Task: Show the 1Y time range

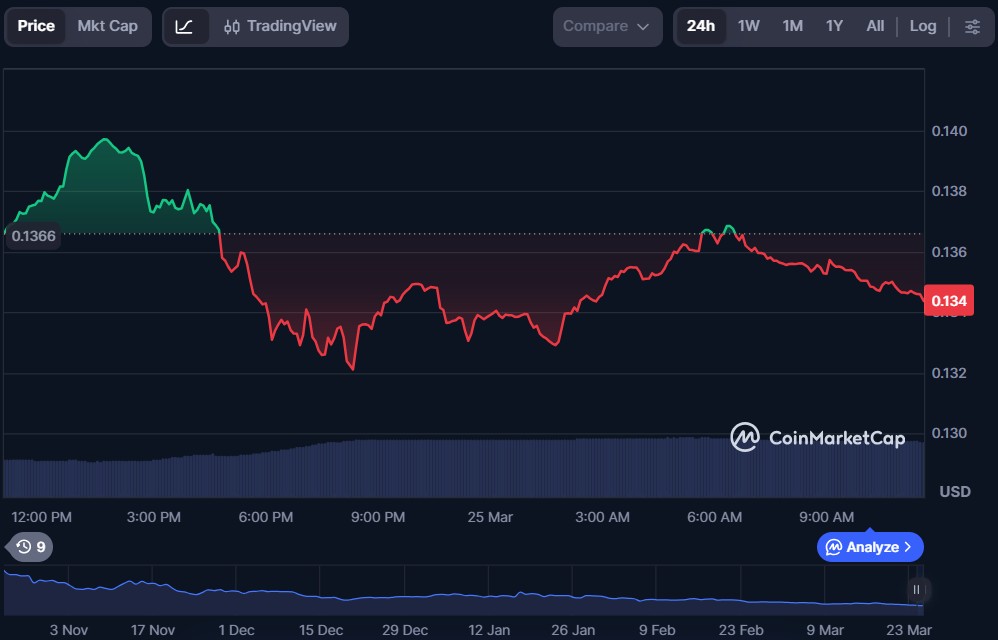Action: coord(834,27)
